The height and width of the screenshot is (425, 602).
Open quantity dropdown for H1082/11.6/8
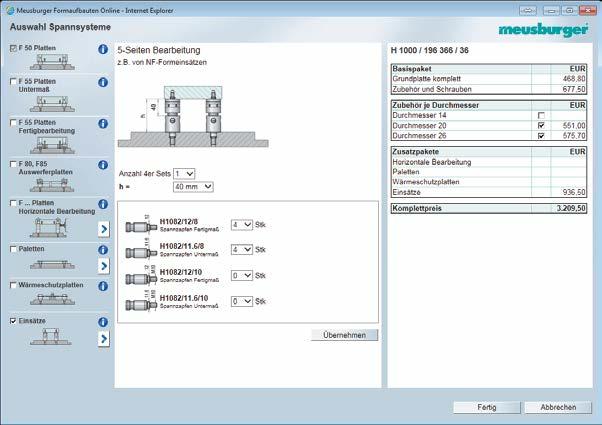(241, 250)
